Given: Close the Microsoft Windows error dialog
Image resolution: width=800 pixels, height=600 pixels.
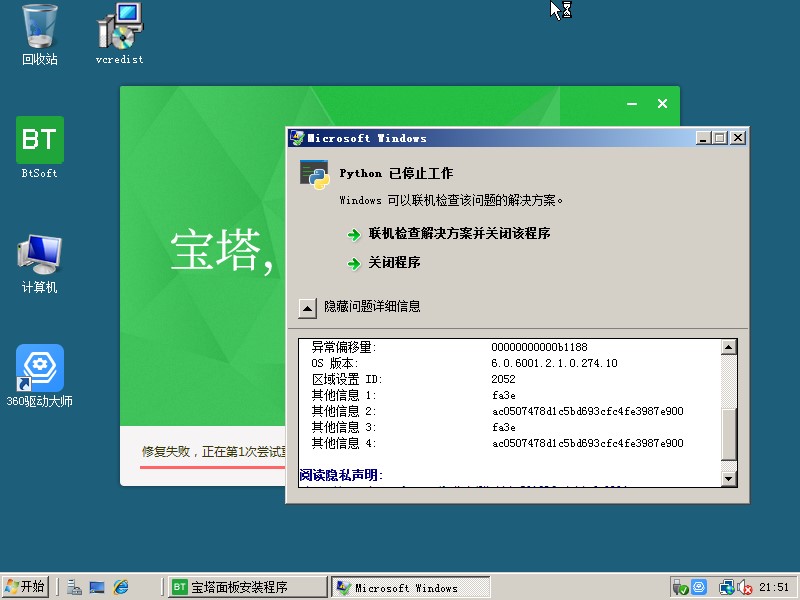Looking at the screenshot, I should tap(738, 138).
